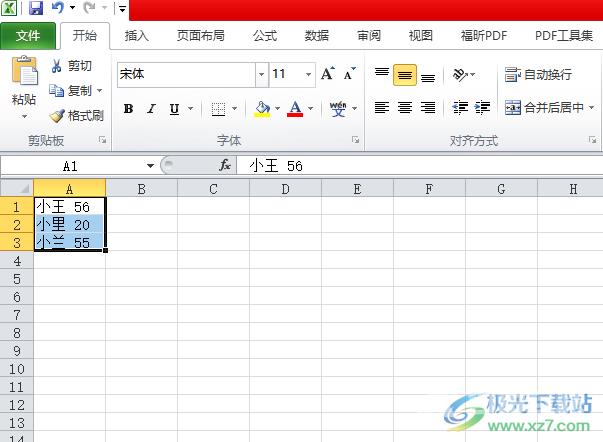Open the borders dropdown arrow
The image size is (603, 442).
pyautogui.click(x=234, y=109)
